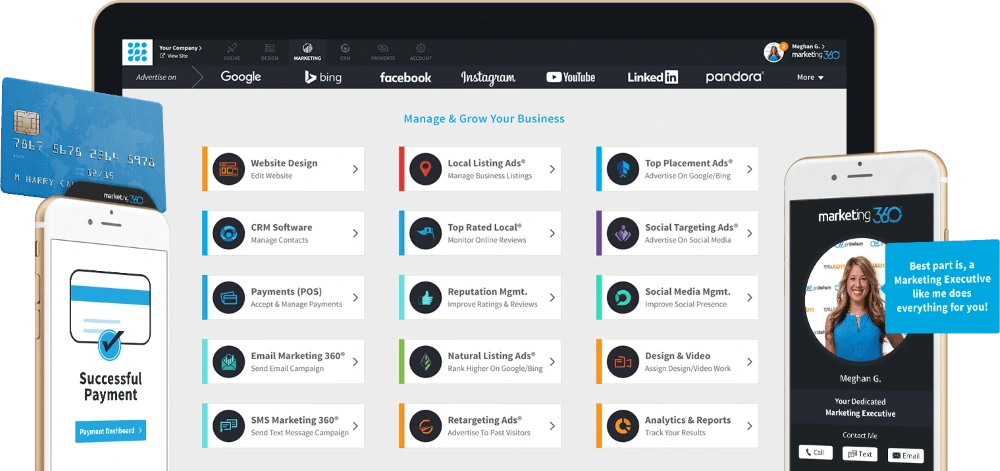1000x471 pixels.
Task: Open the CRM tab
Action: [345, 52]
